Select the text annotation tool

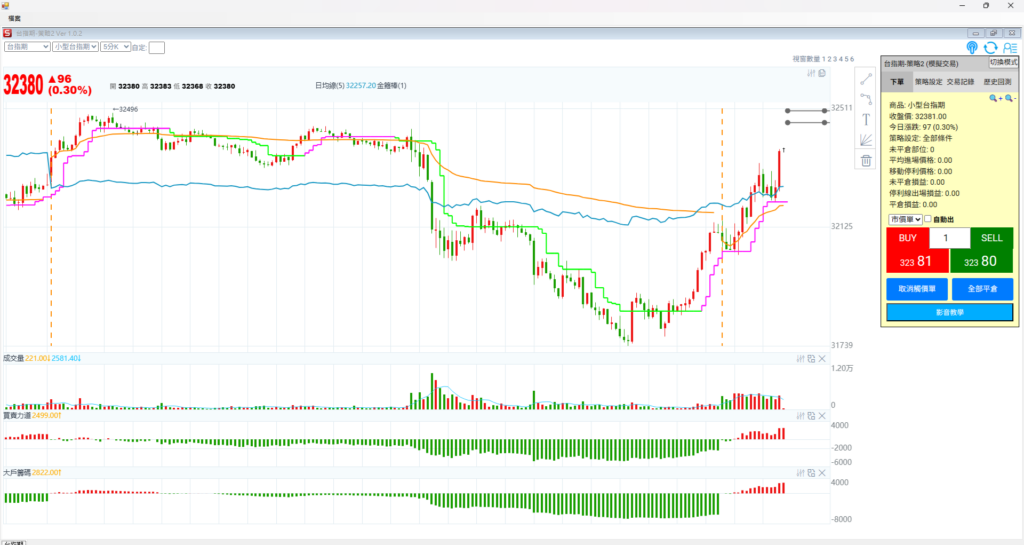click(x=866, y=119)
